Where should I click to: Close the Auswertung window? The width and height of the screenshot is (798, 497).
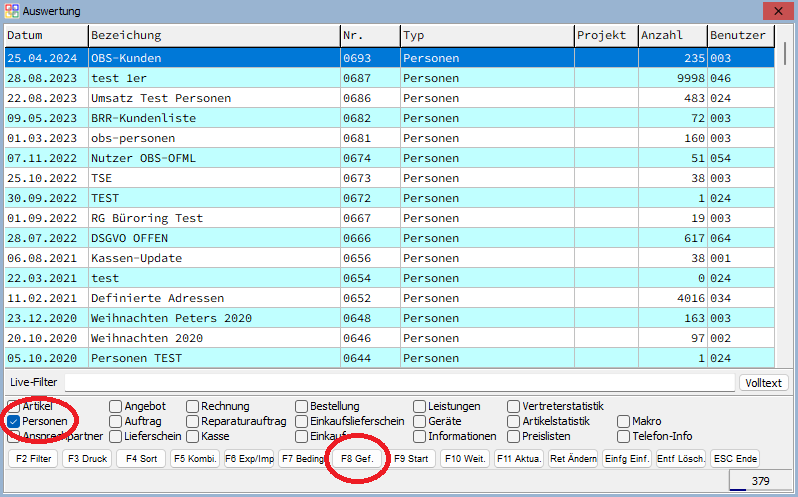774,11
